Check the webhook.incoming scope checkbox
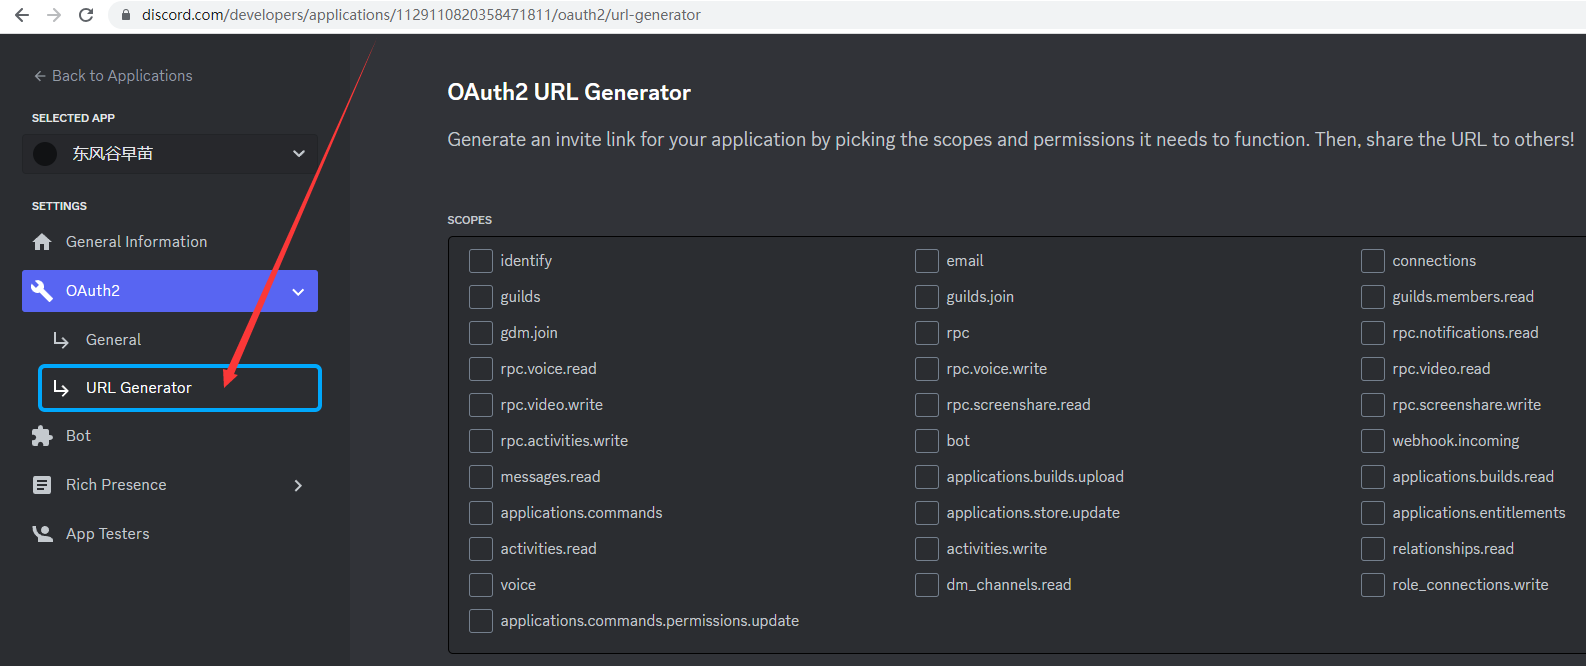 pyautogui.click(x=1373, y=441)
